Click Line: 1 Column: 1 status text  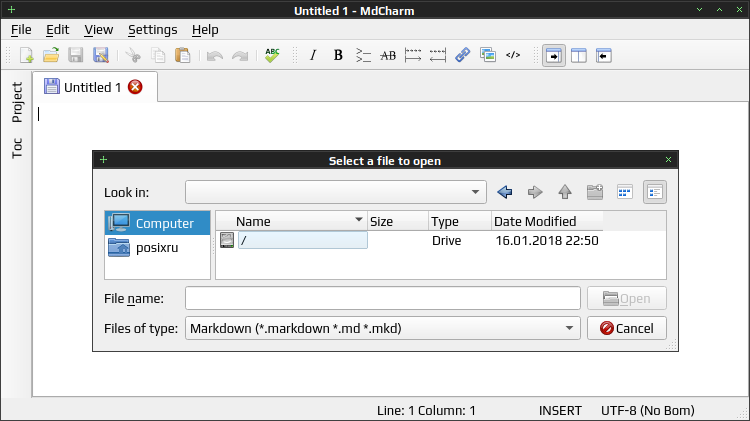click(426, 410)
